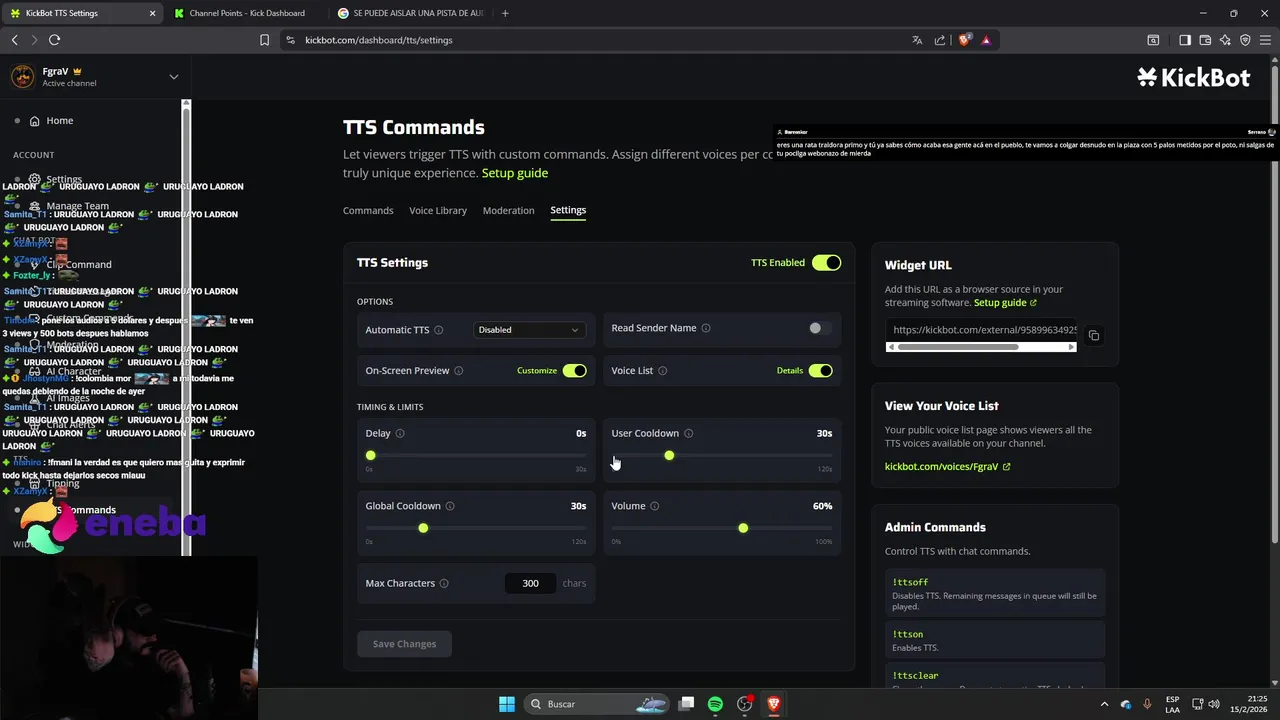
Task: Click the Global Cooldown slider handle
Action: (423, 528)
